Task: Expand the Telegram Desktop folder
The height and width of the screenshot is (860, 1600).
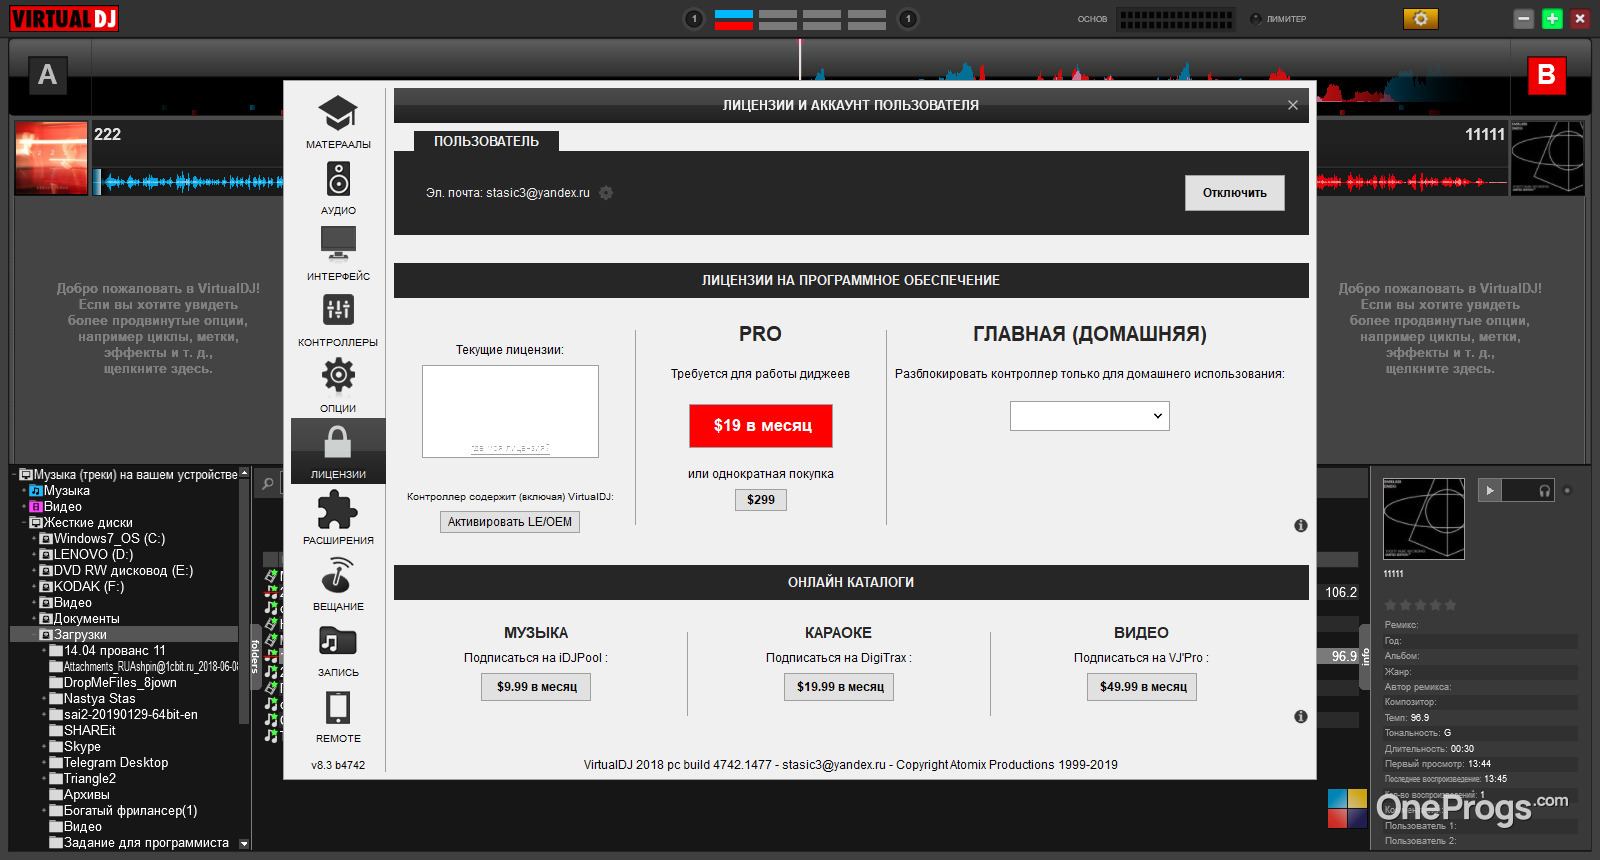Action: [x=44, y=763]
